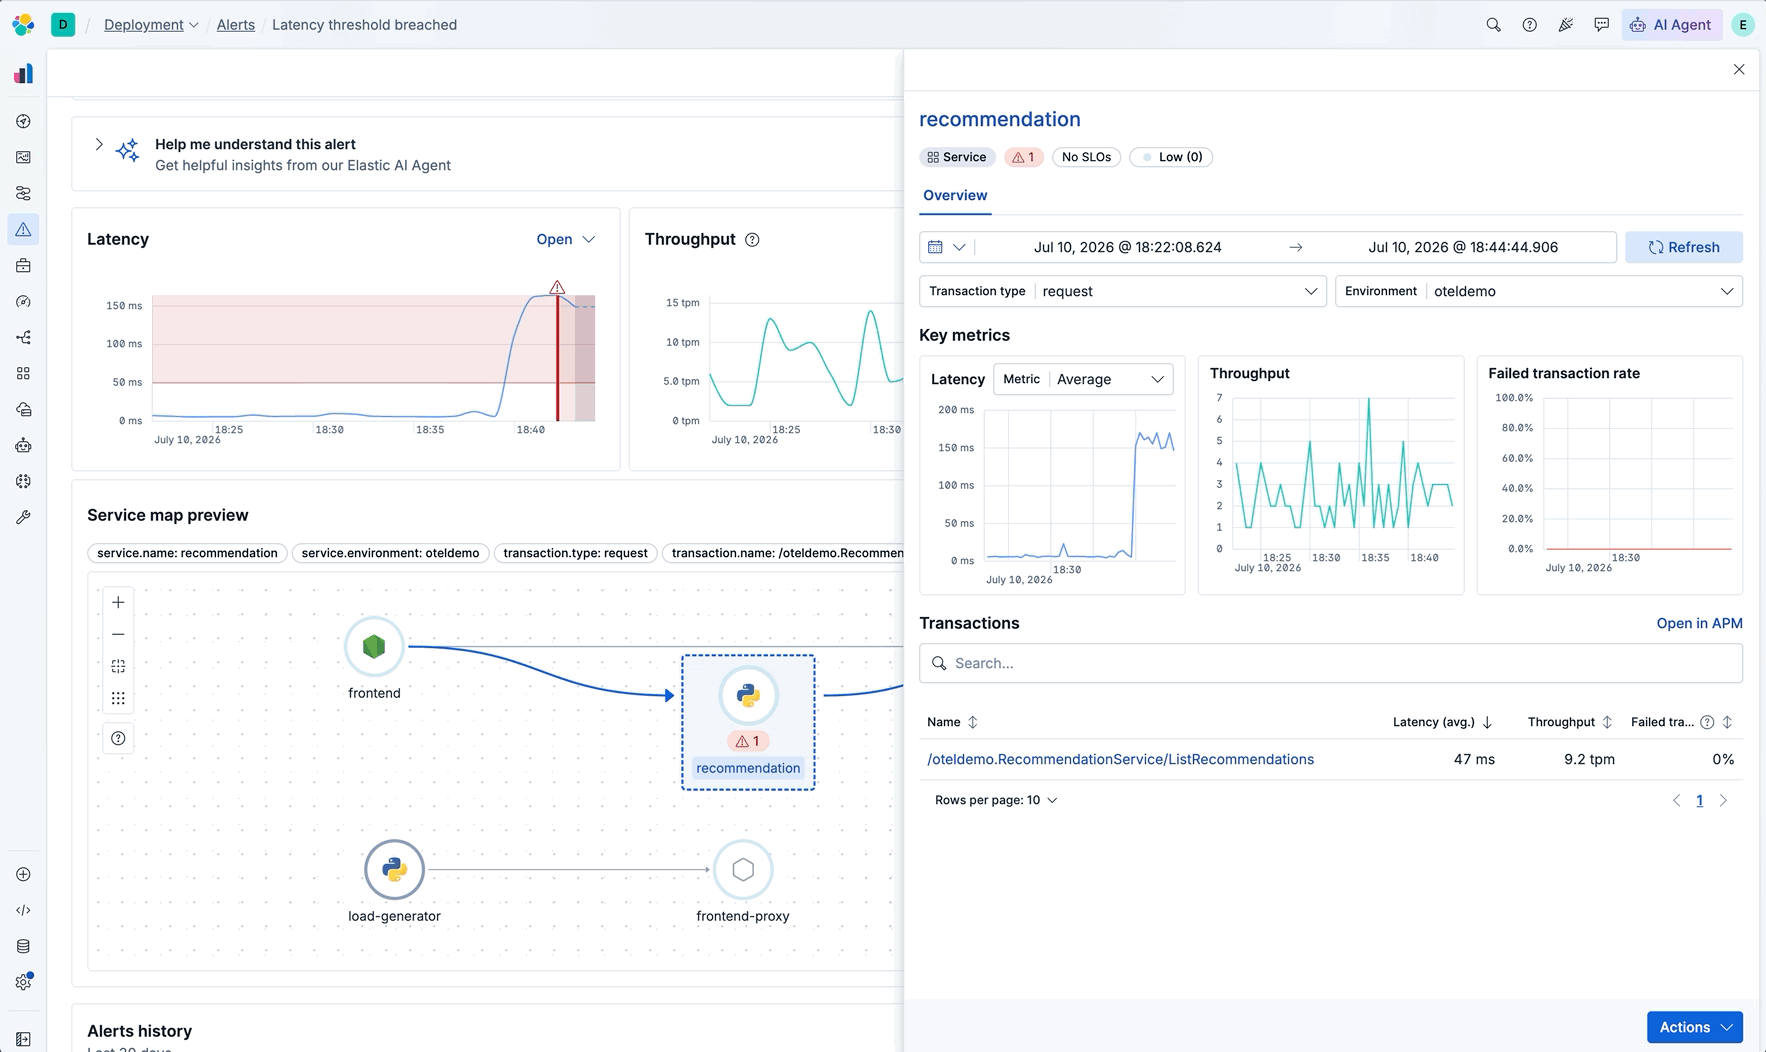Close the recommendation flyout
Viewport: 1766px width, 1052px height.
tap(1739, 69)
